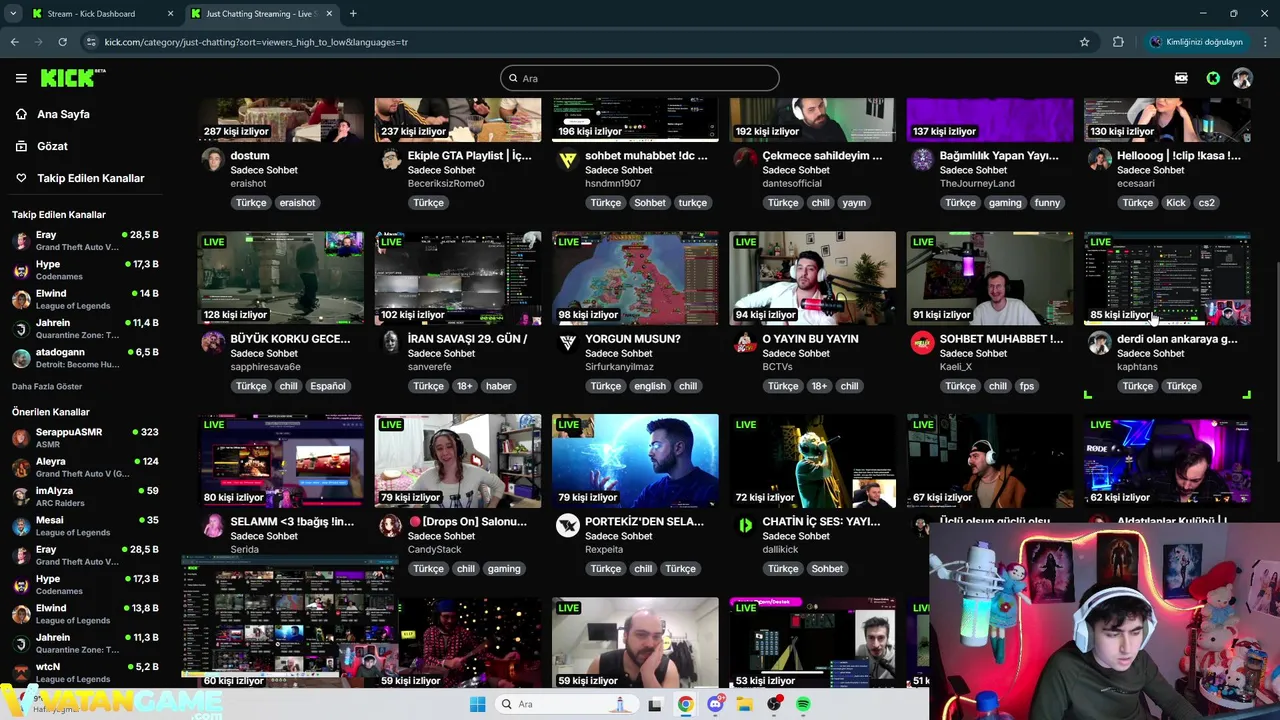Open the Windows Start menu
Image resolution: width=1280 pixels, height=720 pixels.
tap(477, 704)
